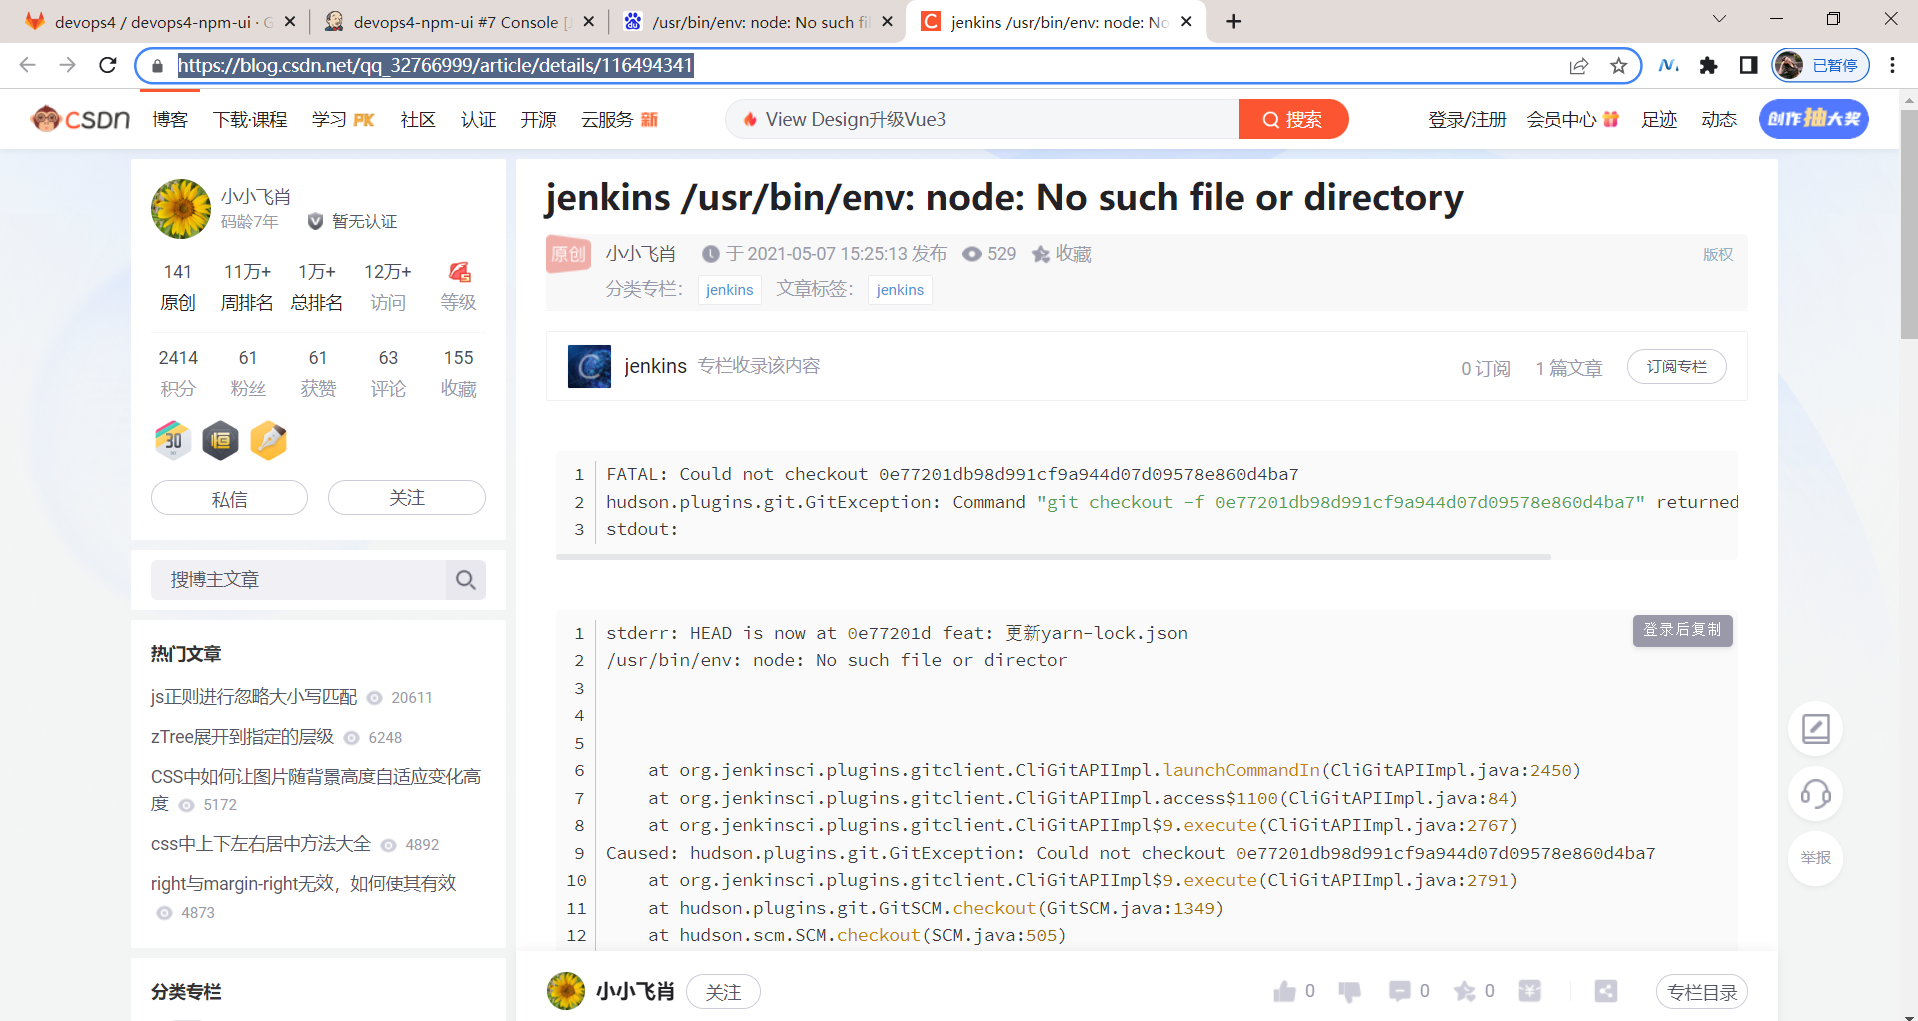Click the 小小飞肖 sunflower avatar in sidebar
The image size is (1918, 1021).
[181, 209]
